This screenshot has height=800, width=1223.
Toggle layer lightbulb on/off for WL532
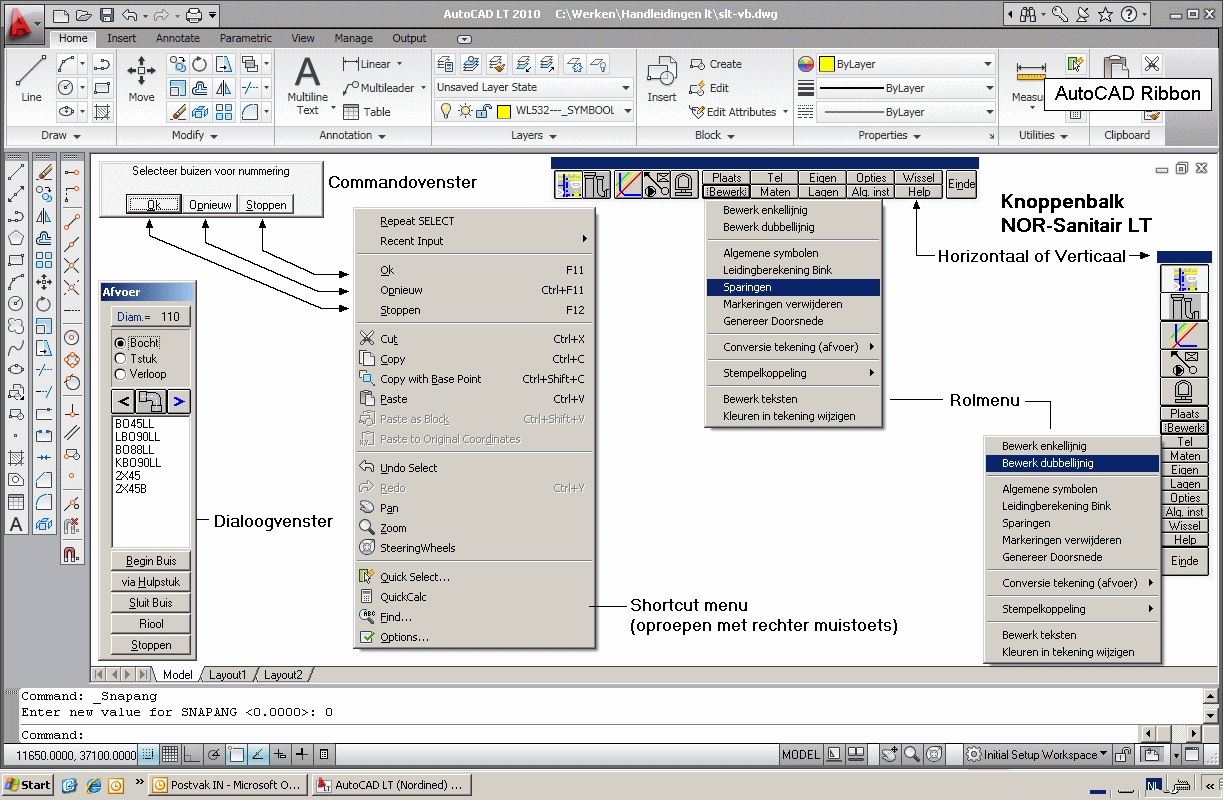[448, 111]
